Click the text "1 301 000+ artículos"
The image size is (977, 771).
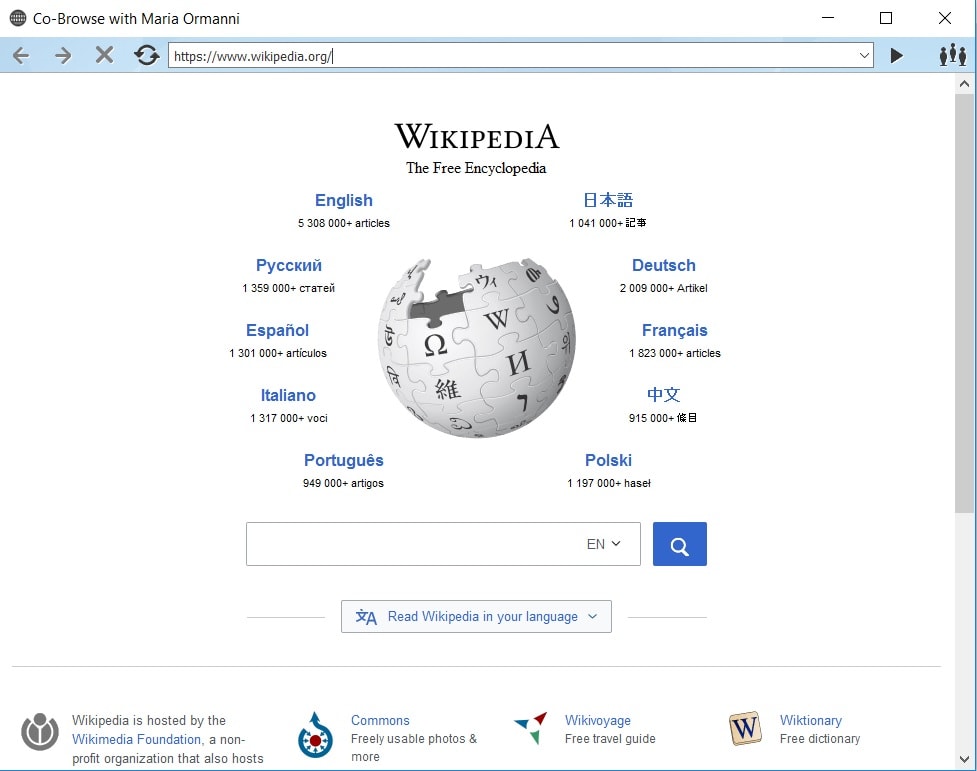(278, 353)
